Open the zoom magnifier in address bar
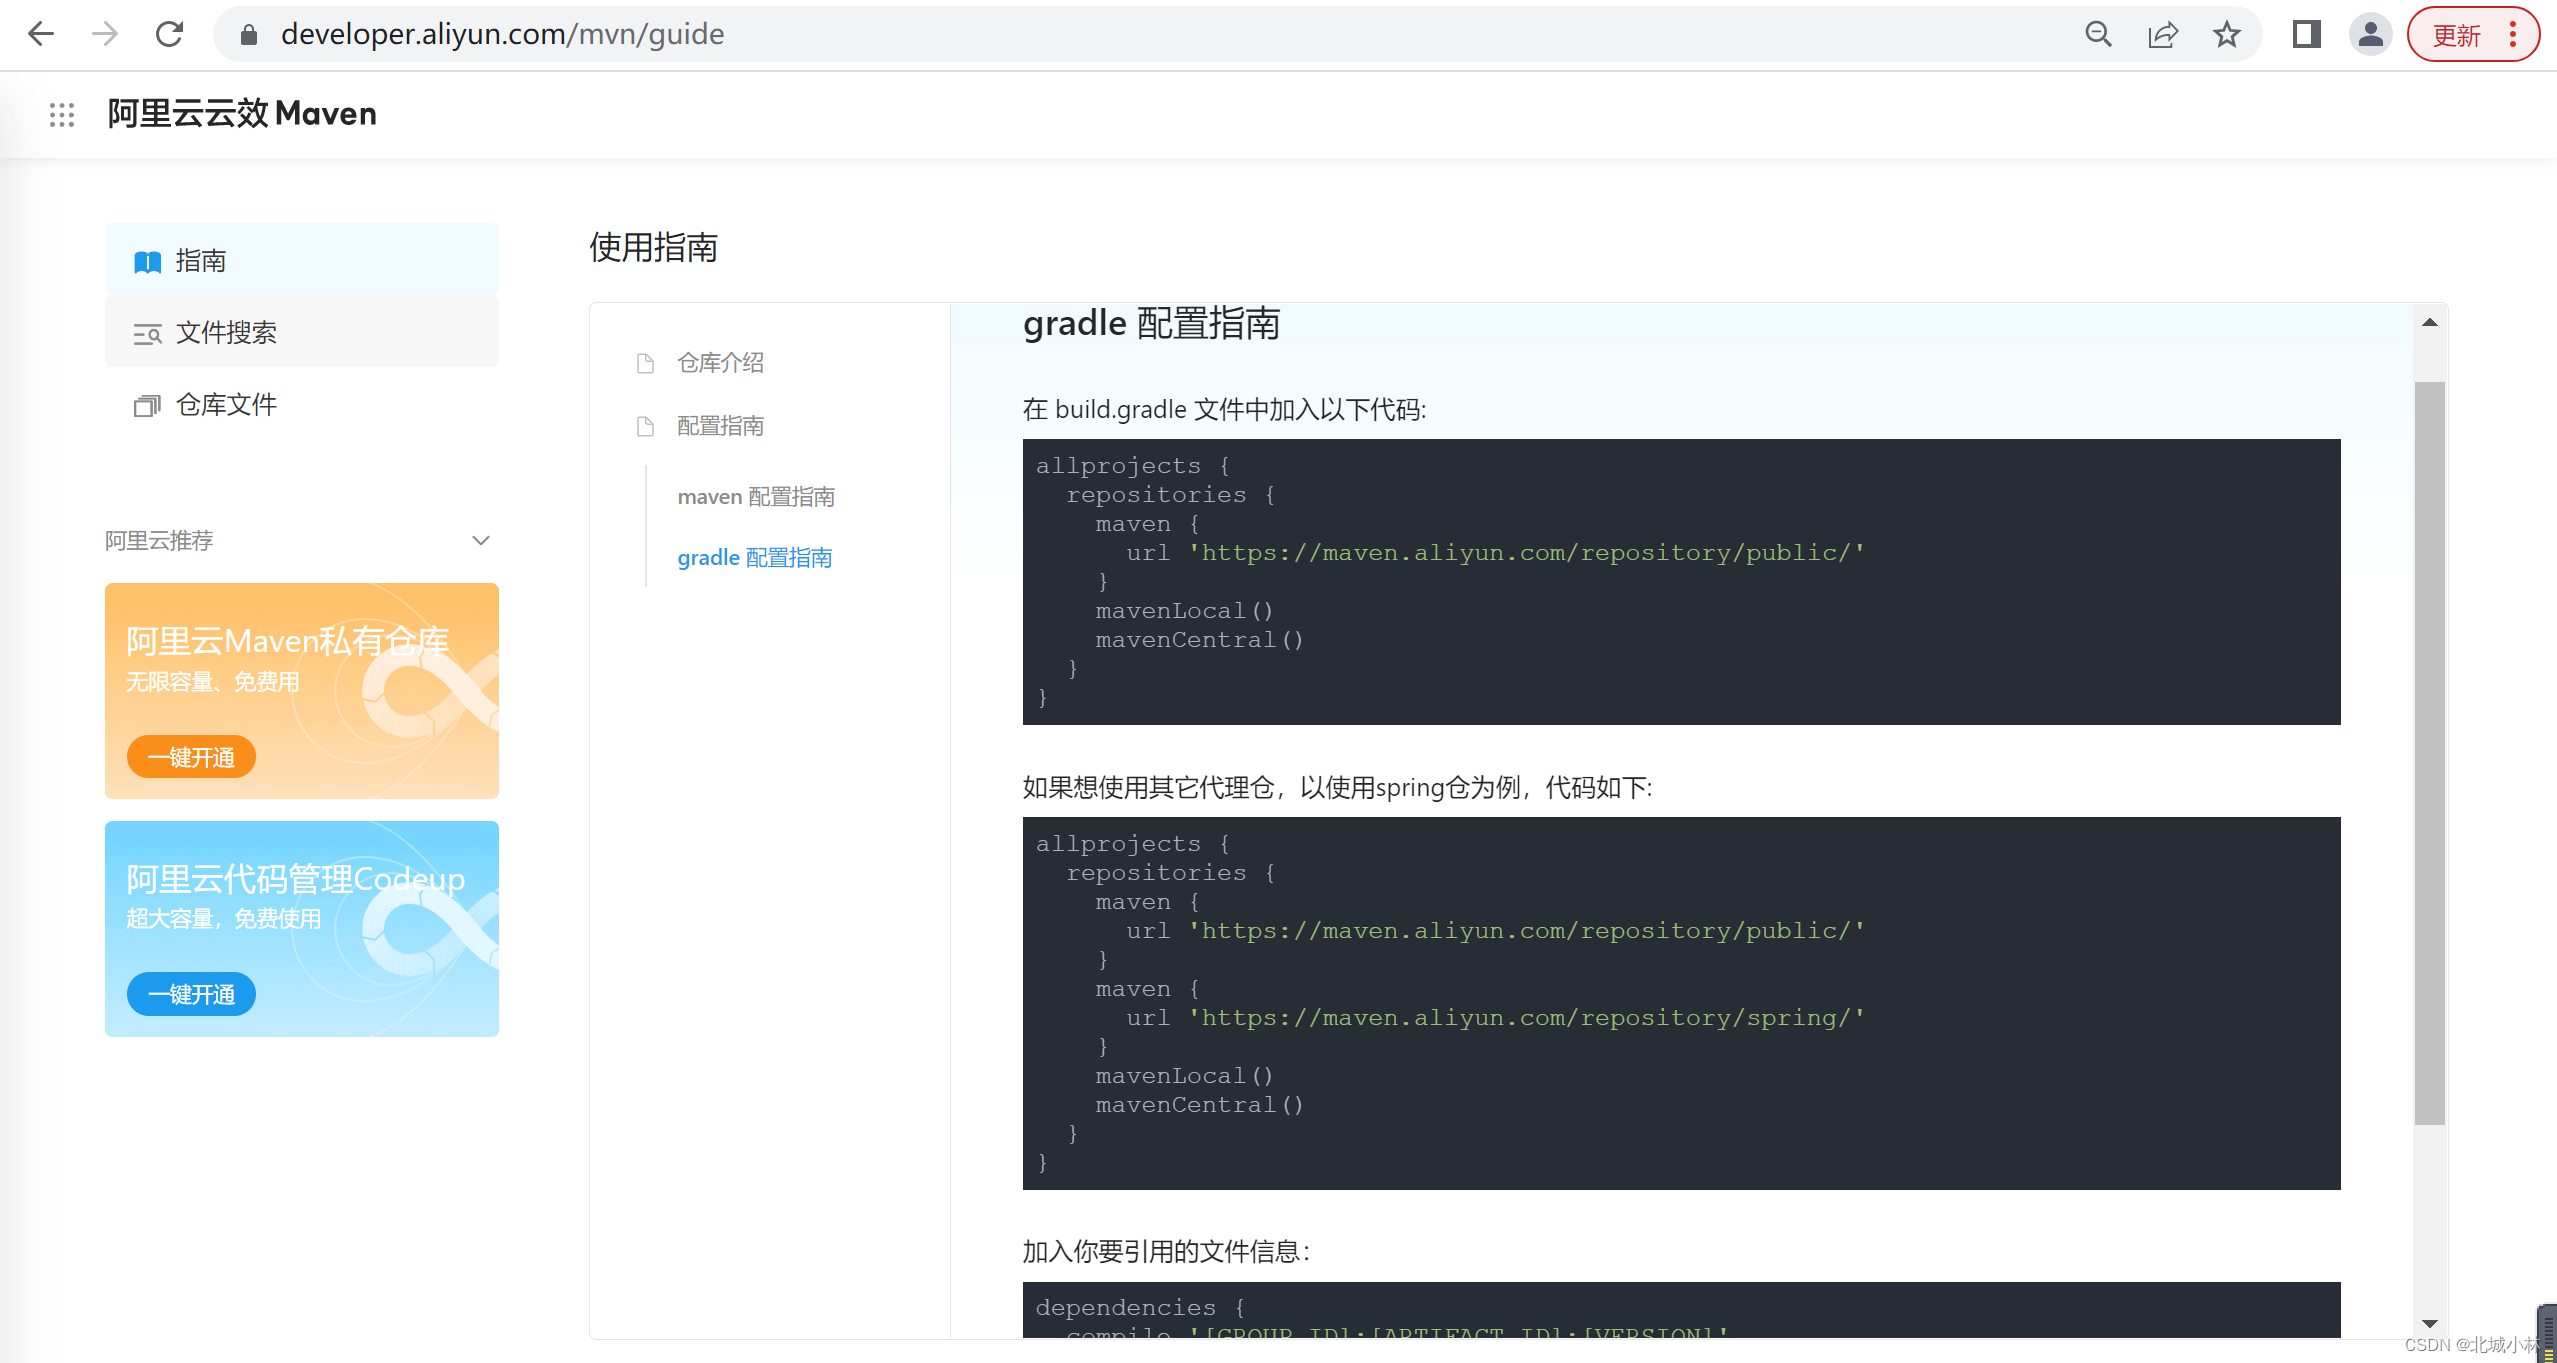 (2098, 34)
